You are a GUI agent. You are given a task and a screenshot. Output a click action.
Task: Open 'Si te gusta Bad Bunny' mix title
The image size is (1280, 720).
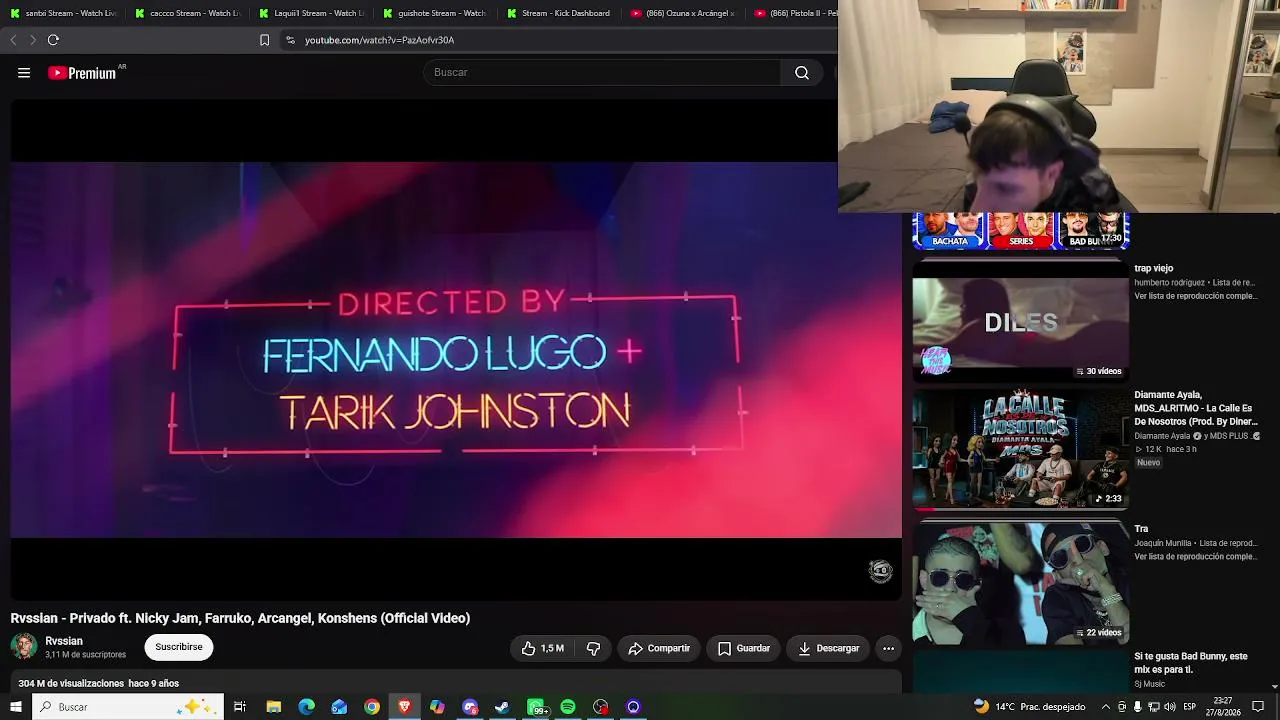click(1191, 663)
